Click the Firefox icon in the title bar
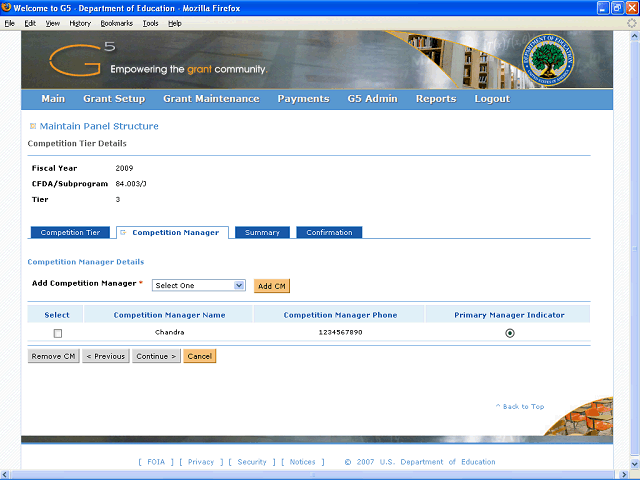This screenshot has height=480, width=640. point(6,7)
